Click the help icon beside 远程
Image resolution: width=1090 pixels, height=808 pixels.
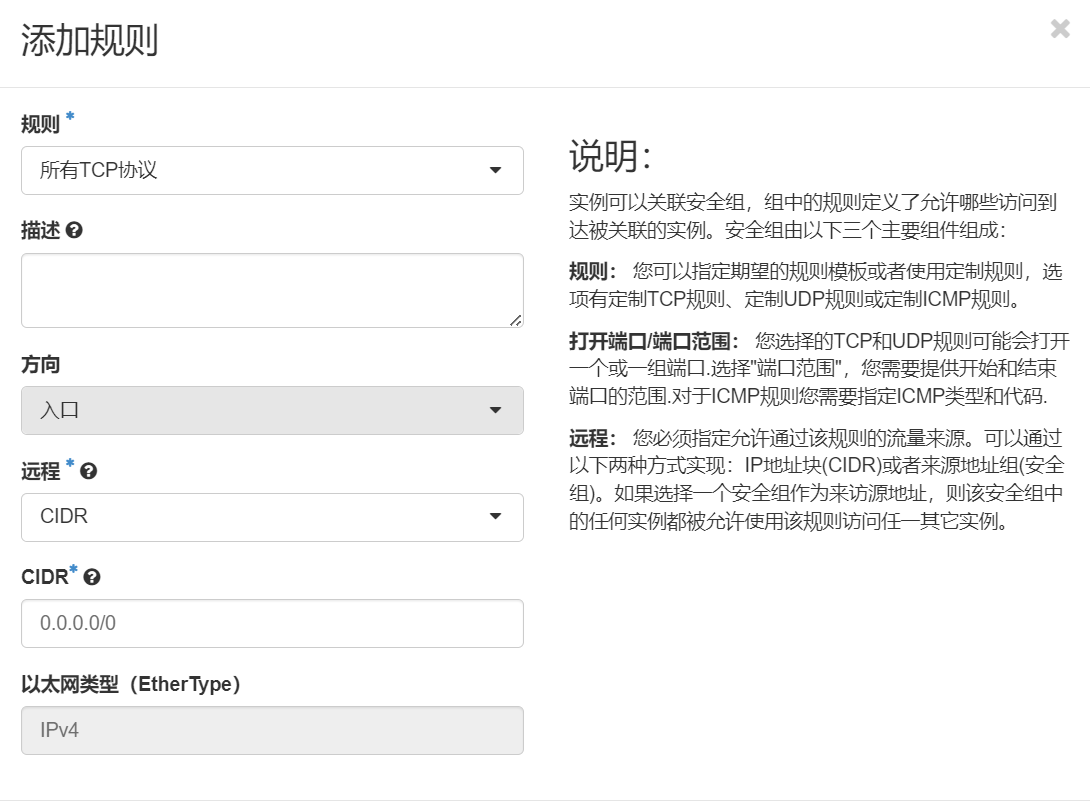point(88,471)
